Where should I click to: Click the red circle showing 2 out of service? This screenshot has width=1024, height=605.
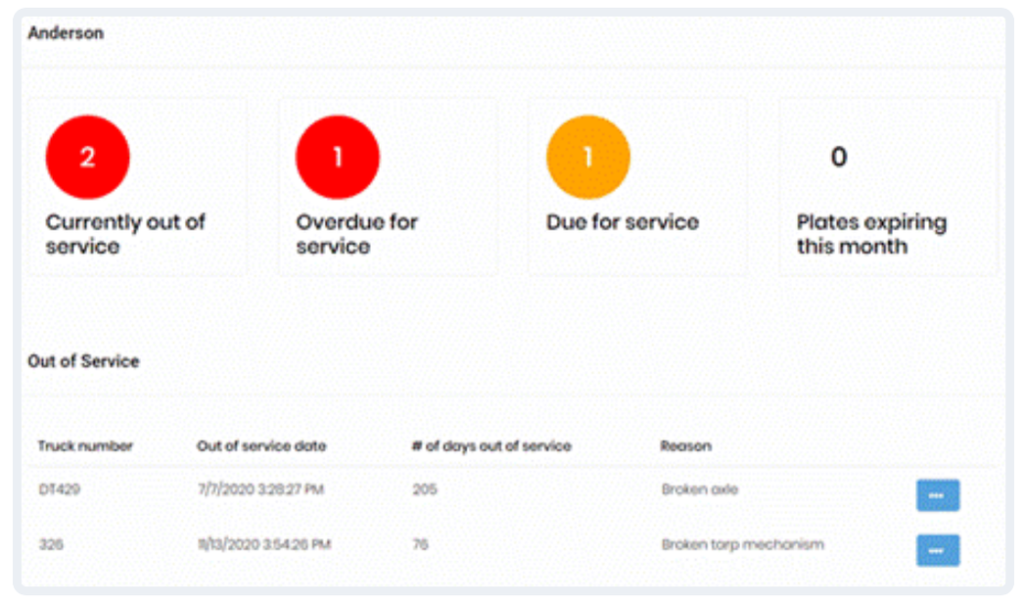(88, 158)
